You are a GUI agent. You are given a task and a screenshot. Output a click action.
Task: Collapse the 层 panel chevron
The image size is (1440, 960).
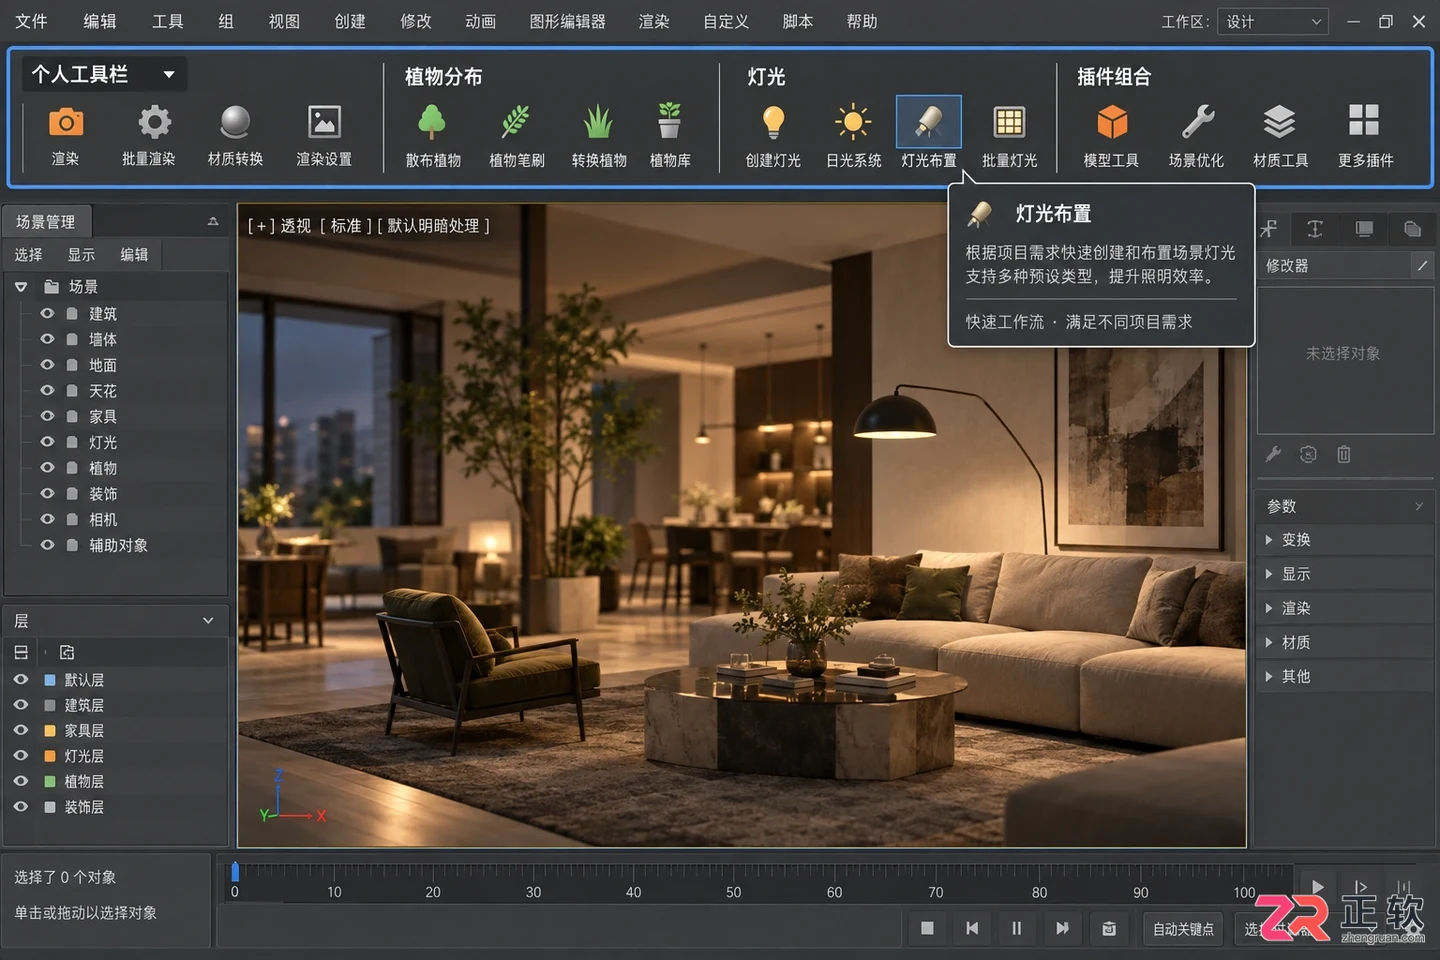point(208,621)
